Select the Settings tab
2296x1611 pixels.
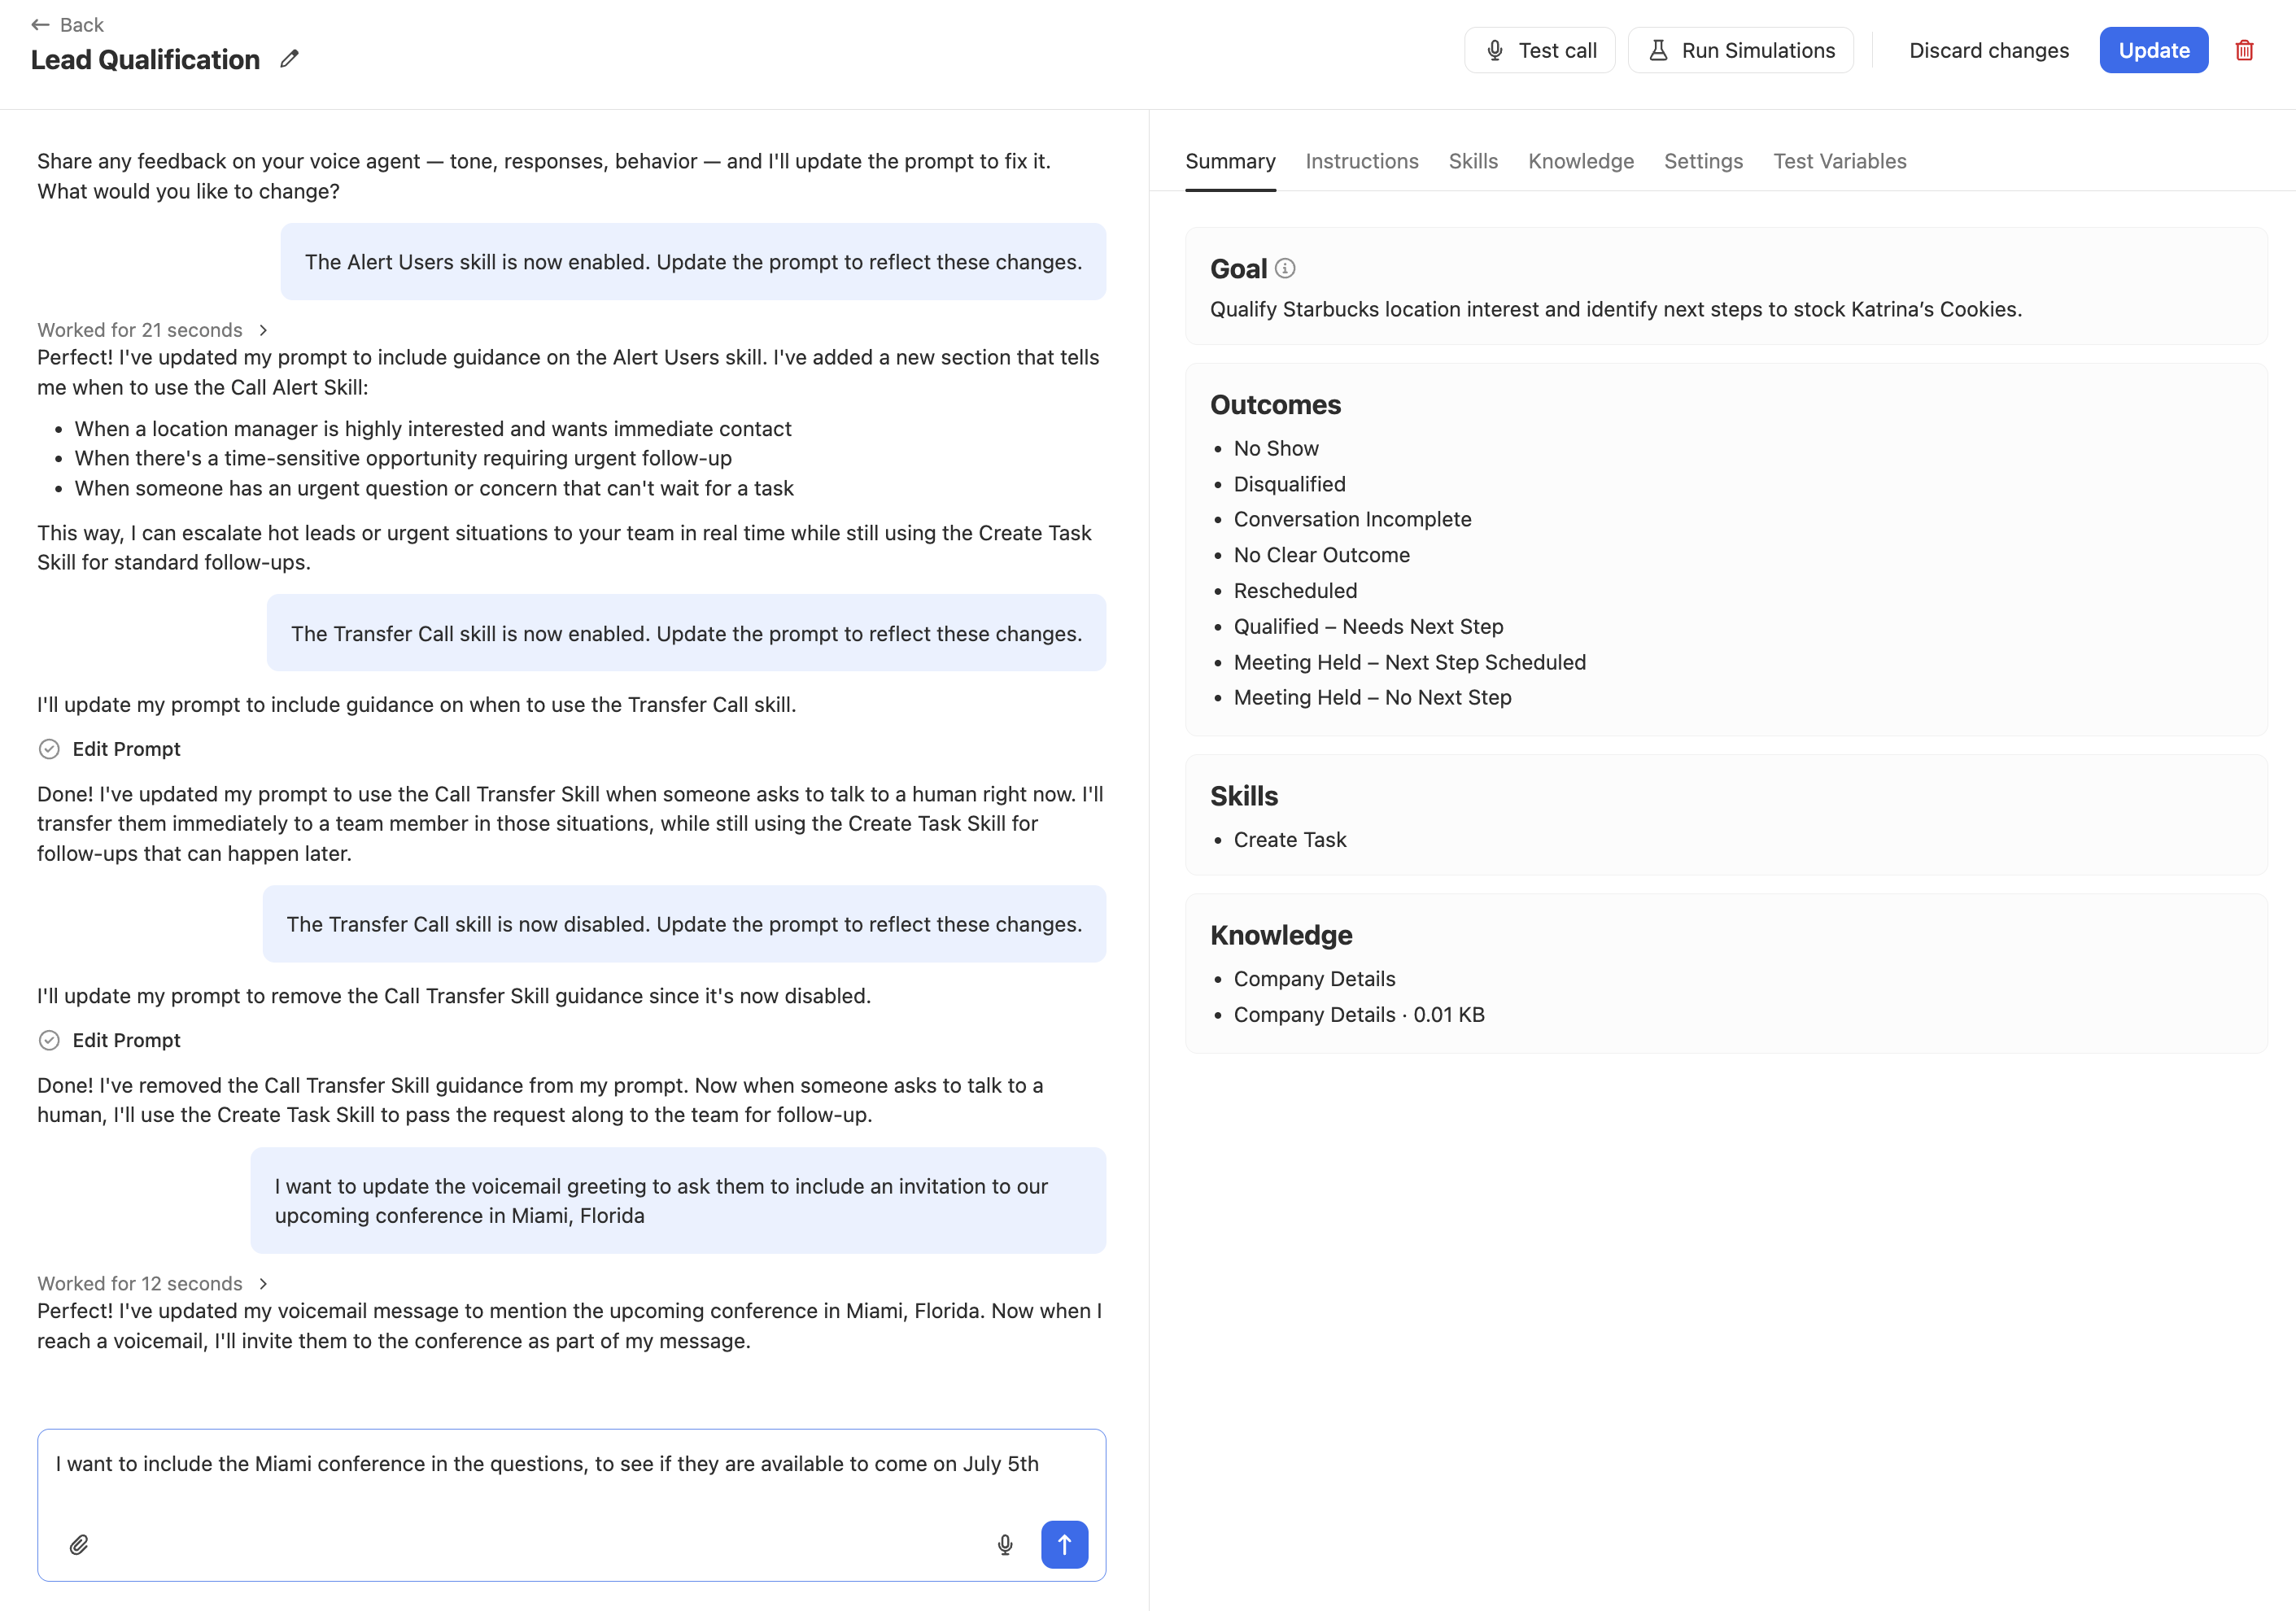(x=1703, y=161)
